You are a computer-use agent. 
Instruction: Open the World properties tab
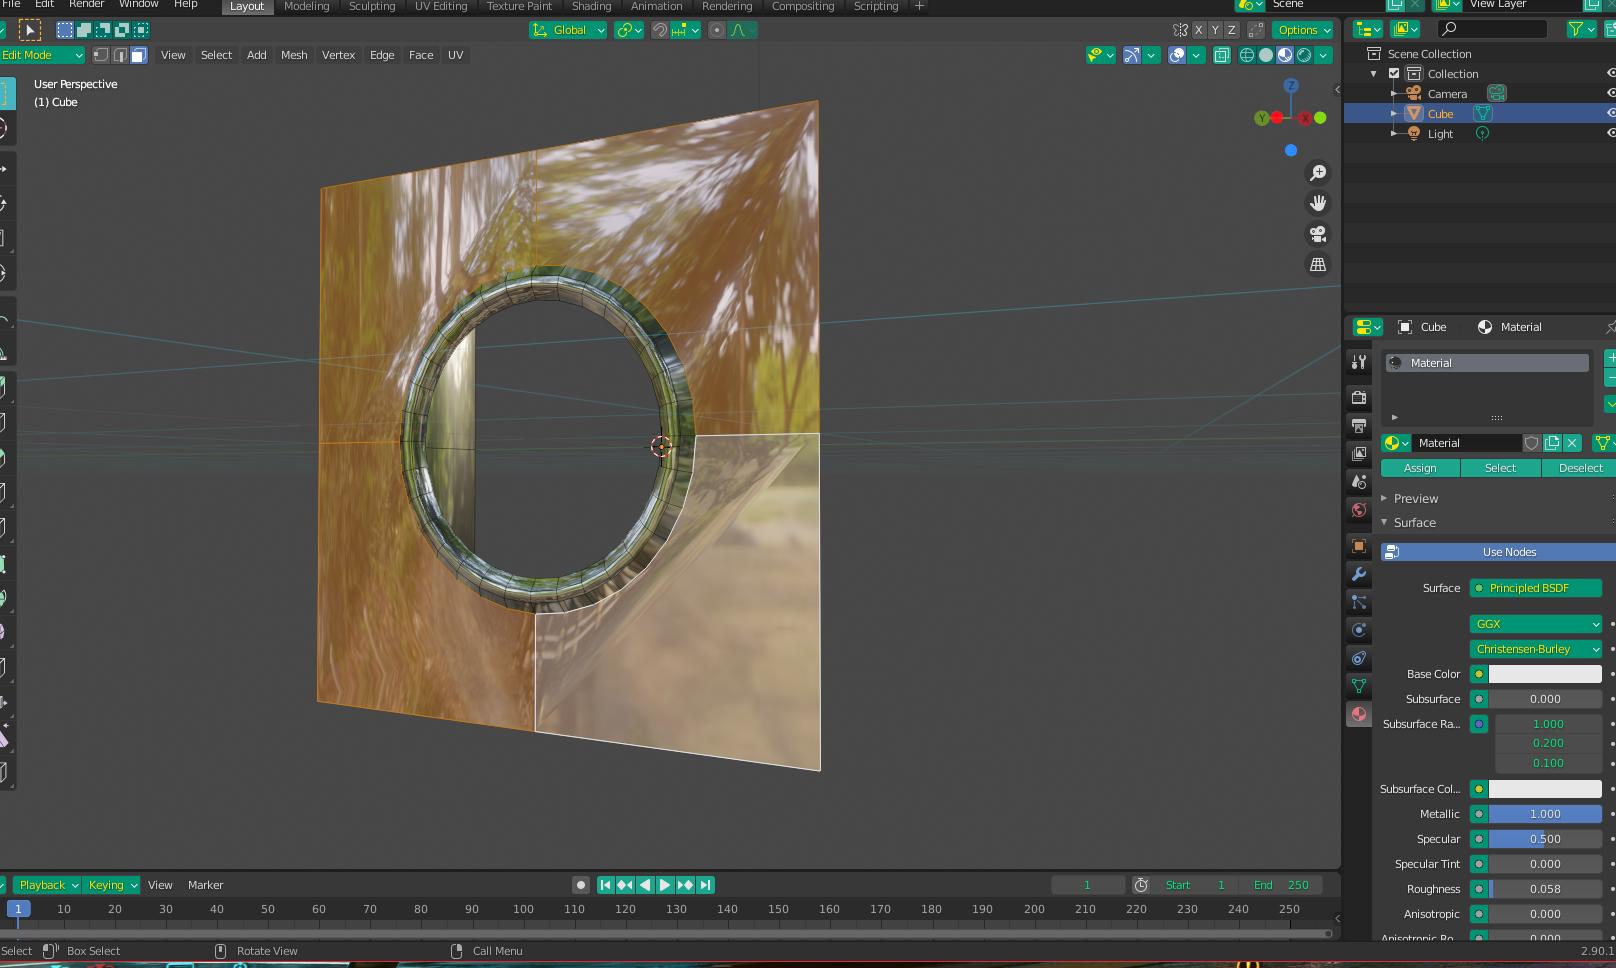1358,510
